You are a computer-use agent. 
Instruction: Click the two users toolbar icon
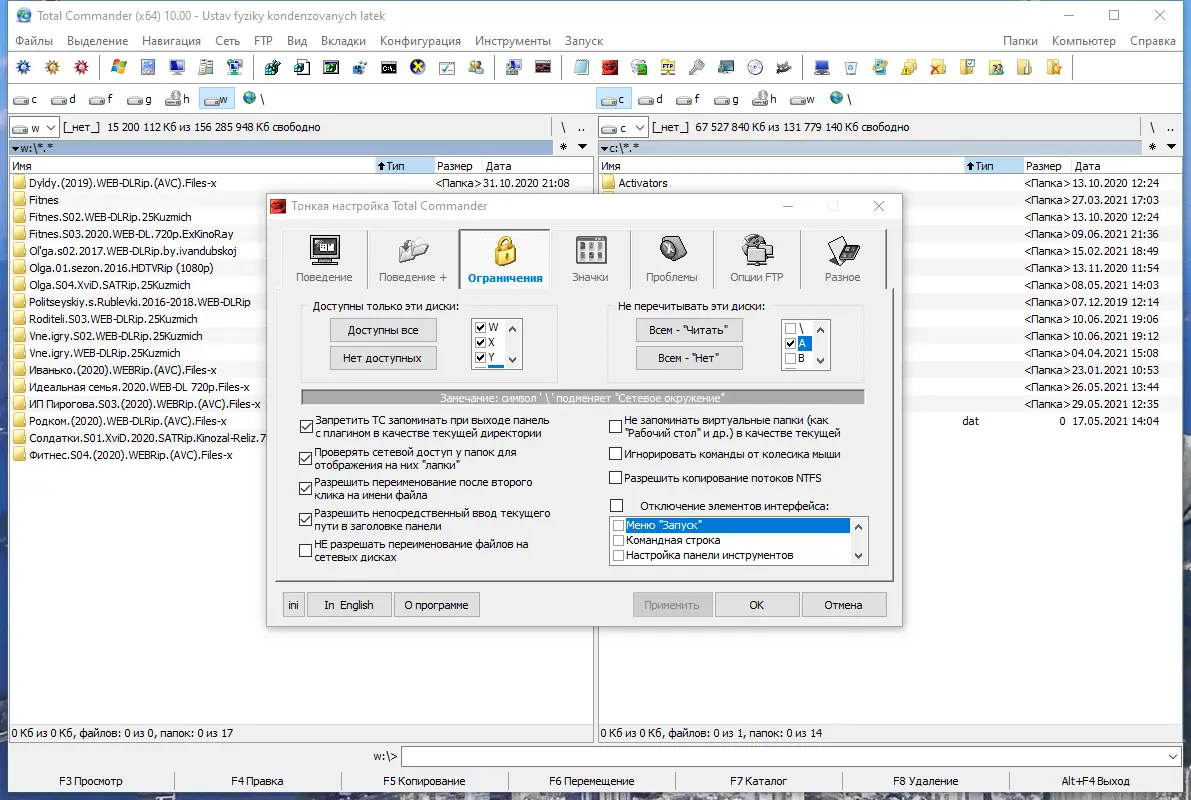[x=476, y=68]
